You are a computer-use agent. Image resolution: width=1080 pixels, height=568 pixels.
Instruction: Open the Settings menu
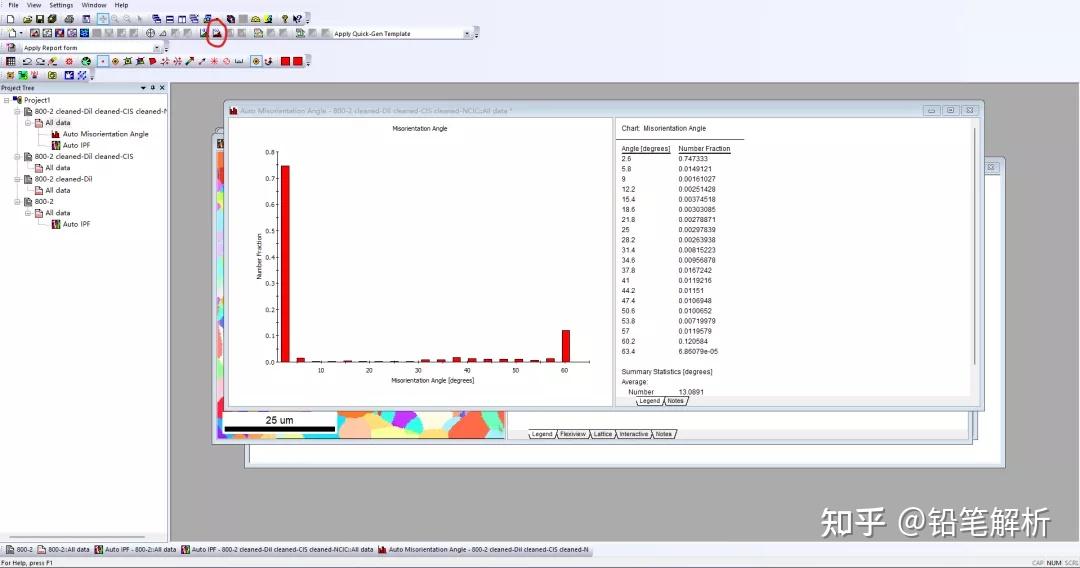point(61,5)
